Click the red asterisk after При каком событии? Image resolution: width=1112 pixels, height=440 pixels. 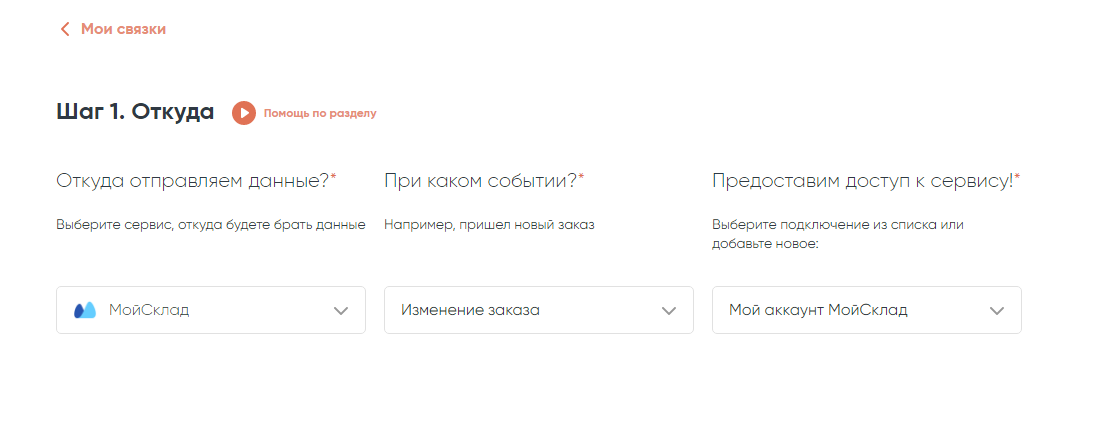581,177
